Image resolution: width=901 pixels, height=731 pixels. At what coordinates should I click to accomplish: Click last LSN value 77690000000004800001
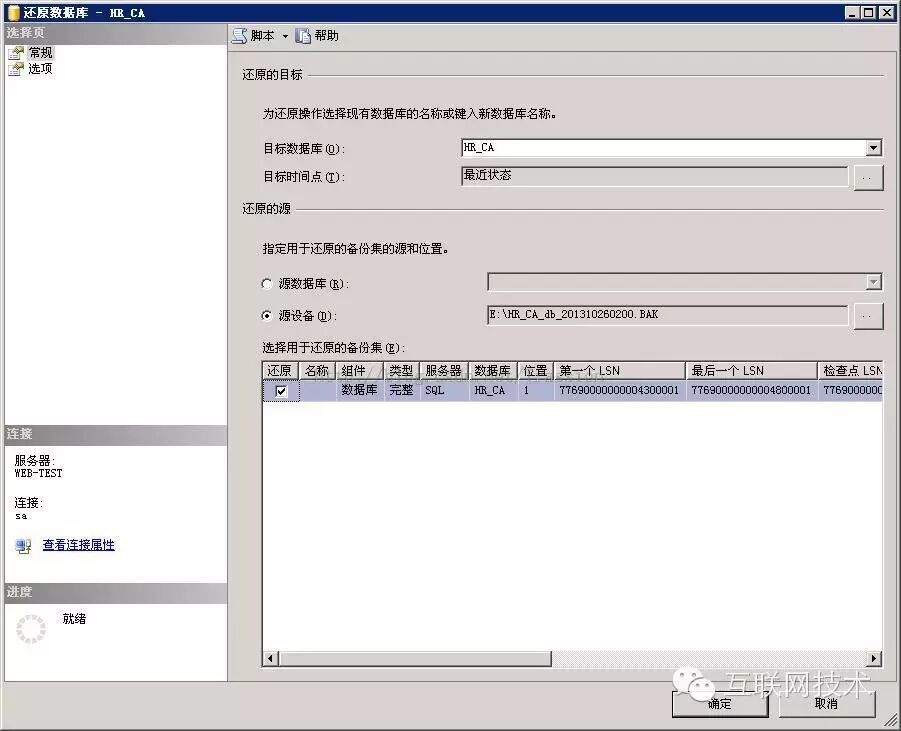(751, 390)
